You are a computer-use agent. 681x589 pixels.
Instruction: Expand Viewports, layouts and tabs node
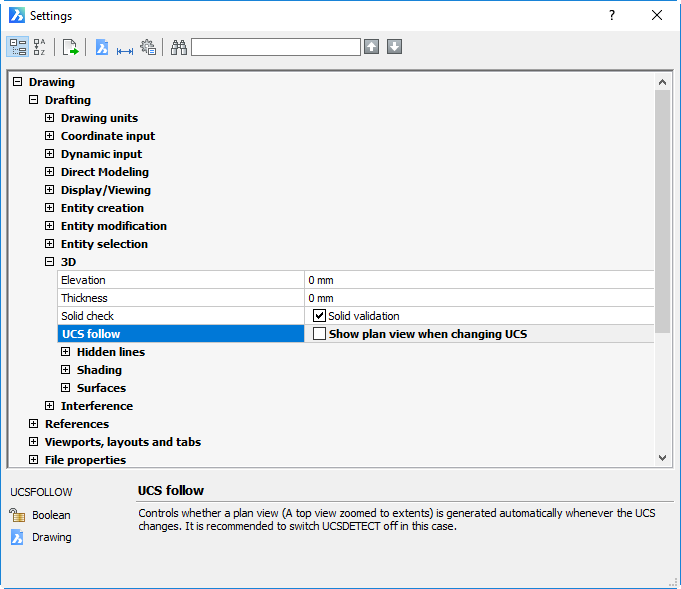(x=33, y=442)
